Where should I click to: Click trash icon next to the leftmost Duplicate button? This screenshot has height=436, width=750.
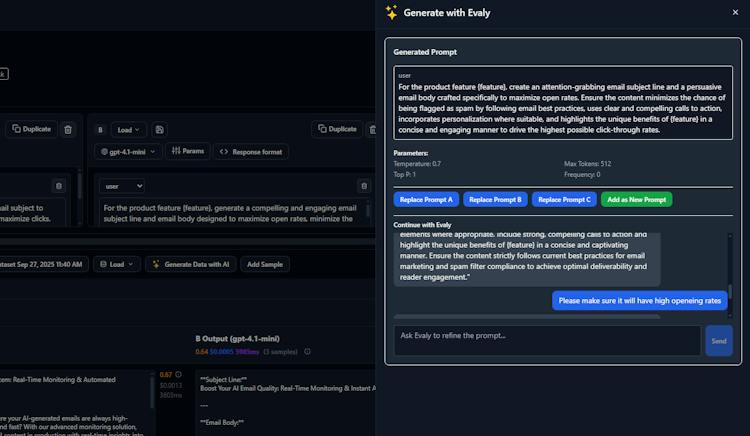[68, 130]
